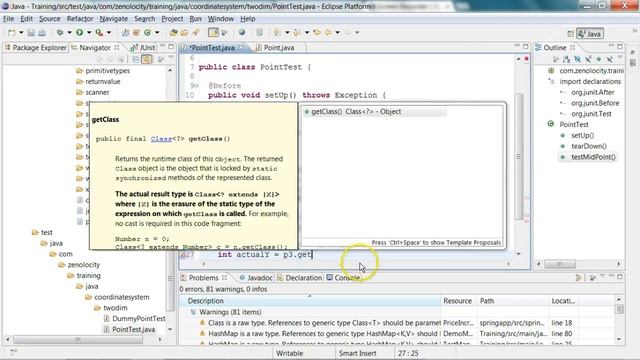Screen dimensions: 640x360
Task: Click the Open Task folder icon
Action: coord(184,33)
